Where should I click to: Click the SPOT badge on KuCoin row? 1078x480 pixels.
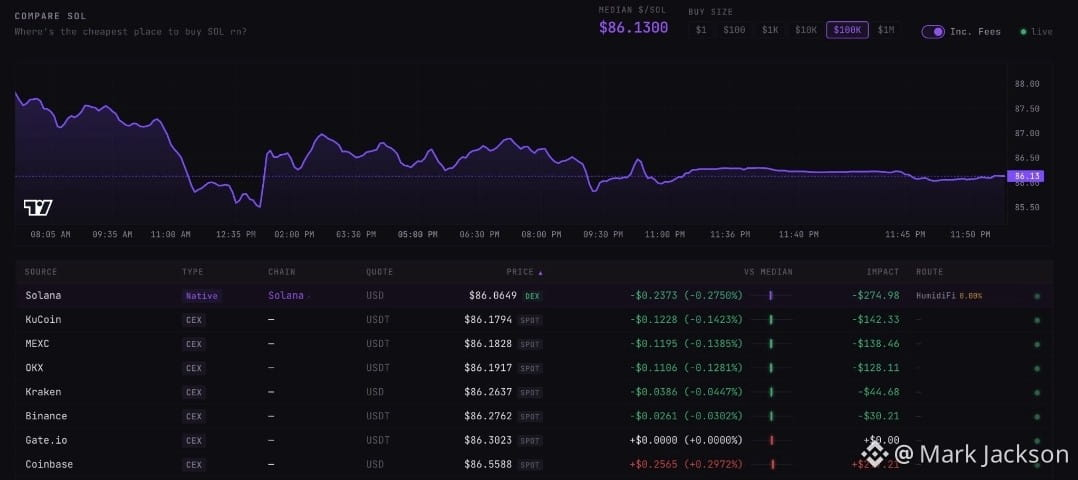pos(530,320)
